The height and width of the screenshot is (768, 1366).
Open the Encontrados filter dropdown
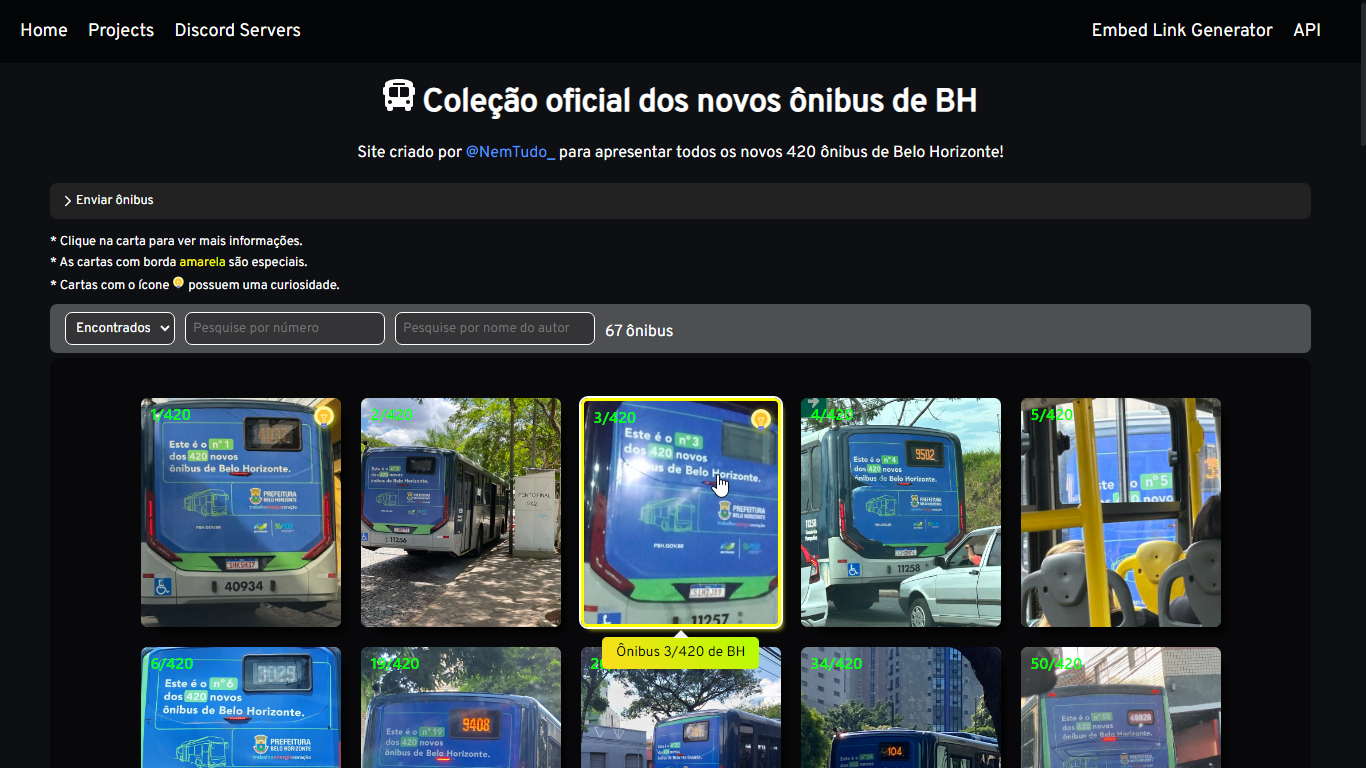point(120,328)
